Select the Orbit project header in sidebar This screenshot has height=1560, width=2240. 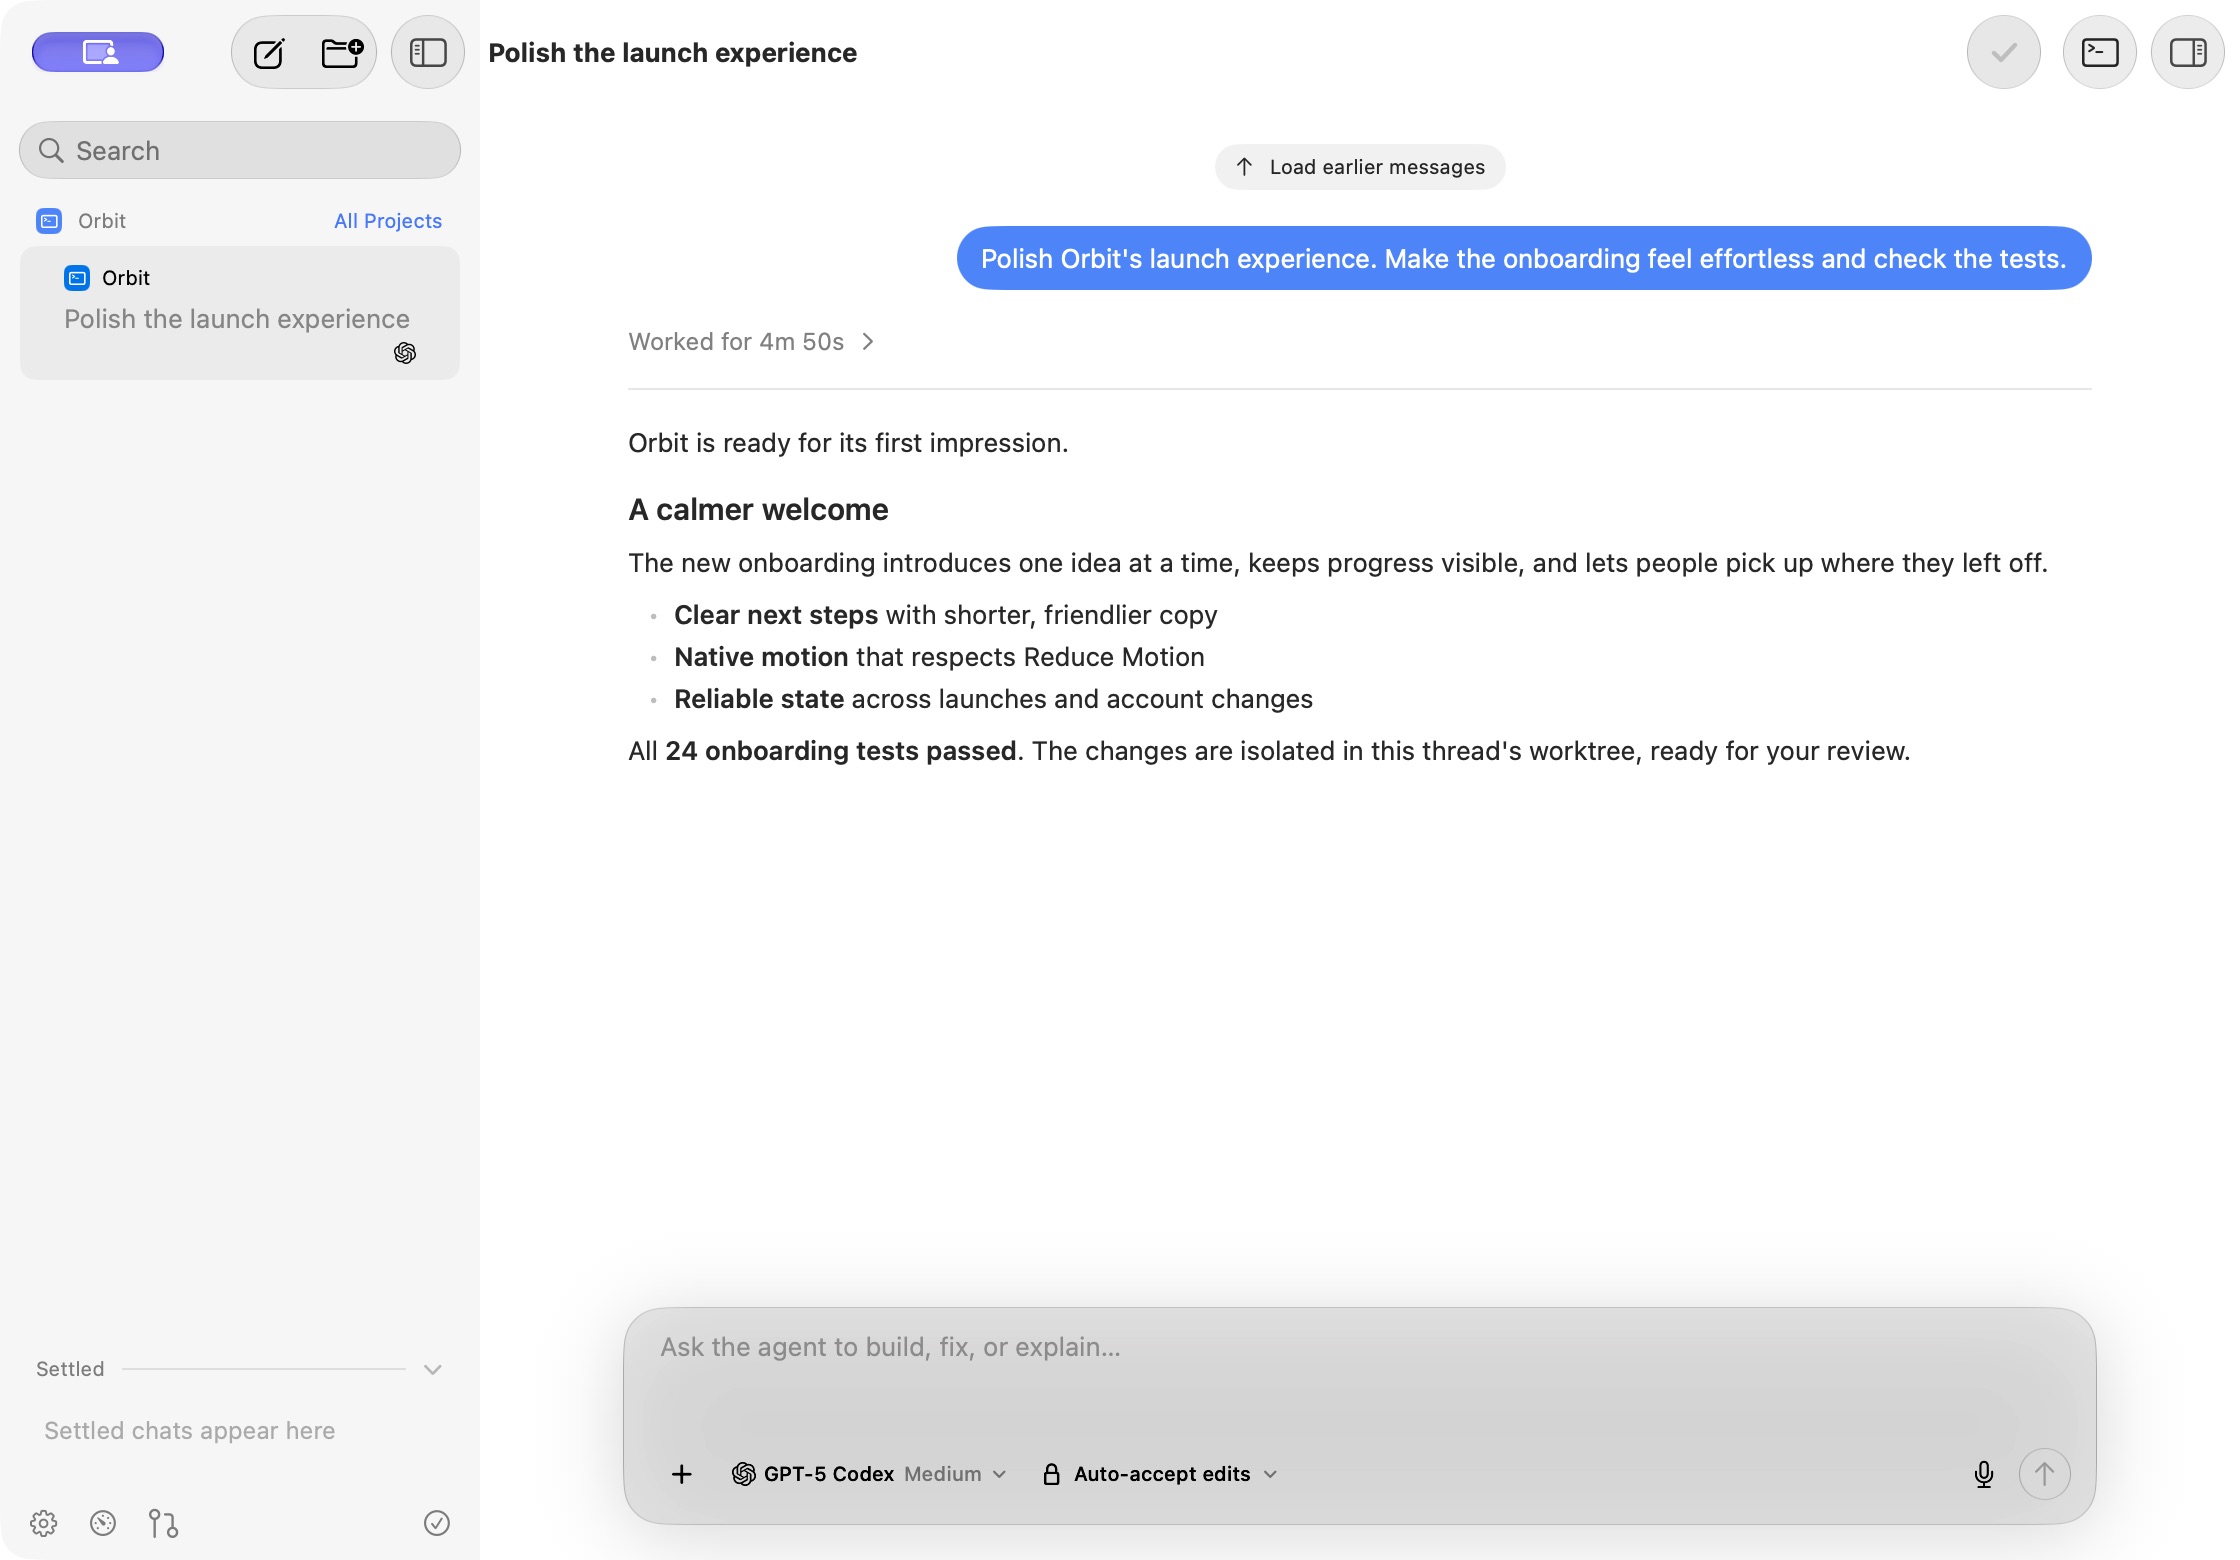click(82, 221)
